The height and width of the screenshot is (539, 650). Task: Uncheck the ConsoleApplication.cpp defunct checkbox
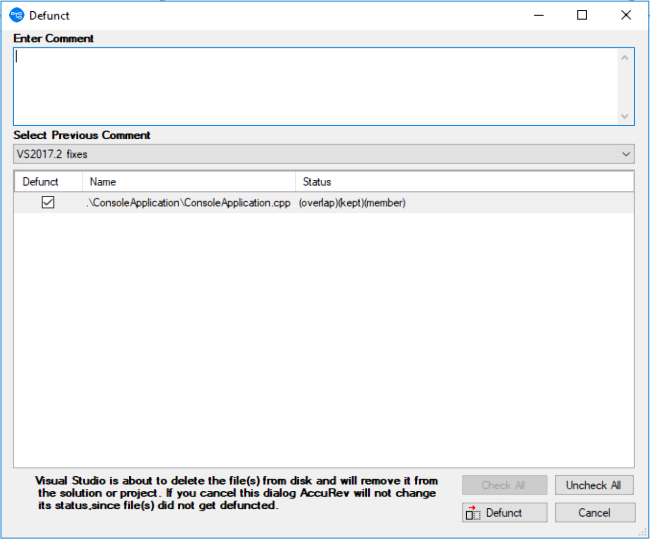[48, 203]
